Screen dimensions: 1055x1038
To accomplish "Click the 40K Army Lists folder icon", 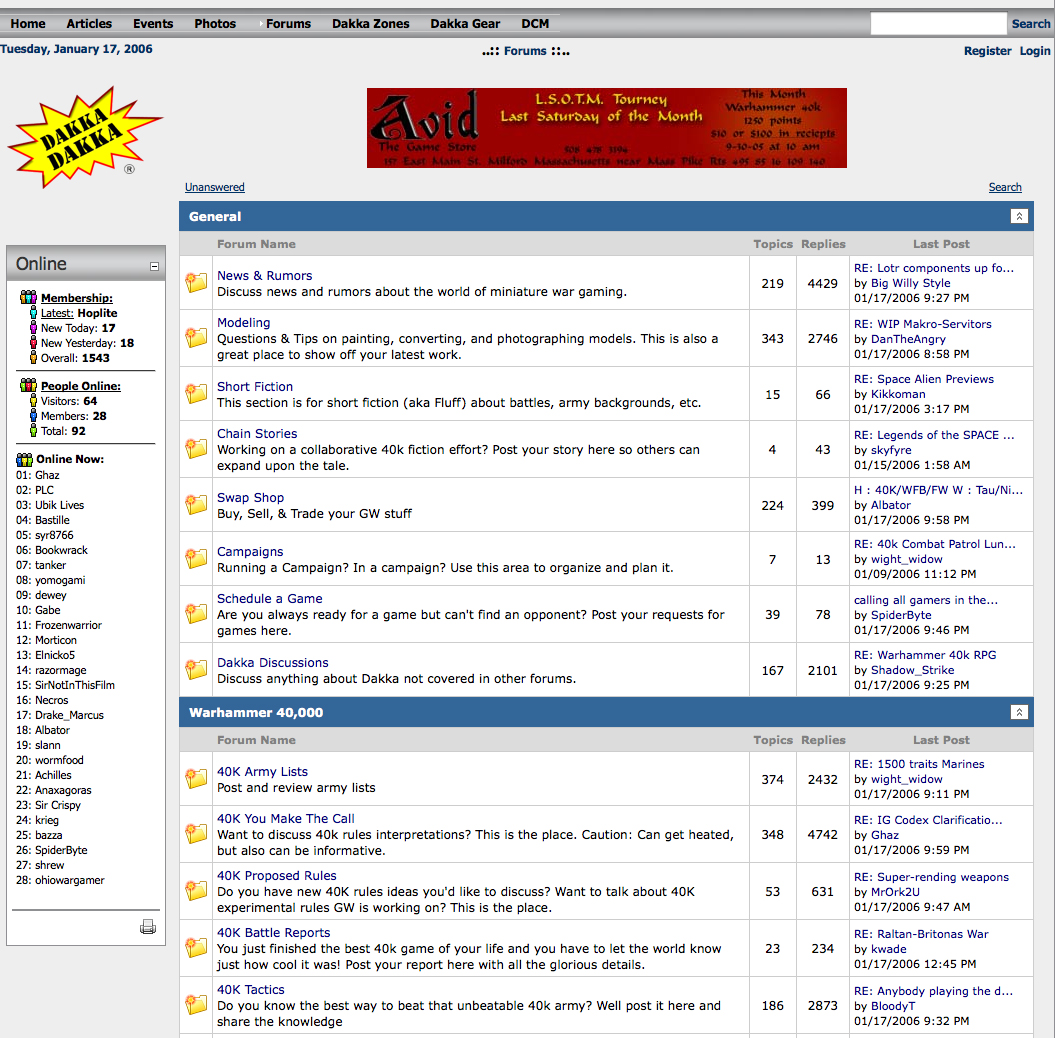I will click(x=196, y=778).
